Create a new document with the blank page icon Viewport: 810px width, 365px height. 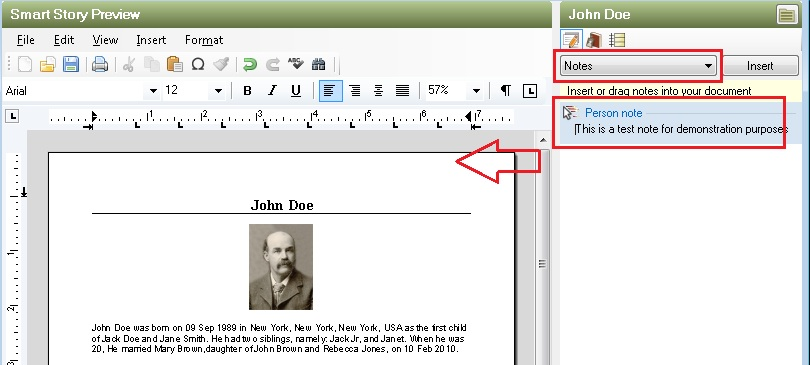[25, 65]
